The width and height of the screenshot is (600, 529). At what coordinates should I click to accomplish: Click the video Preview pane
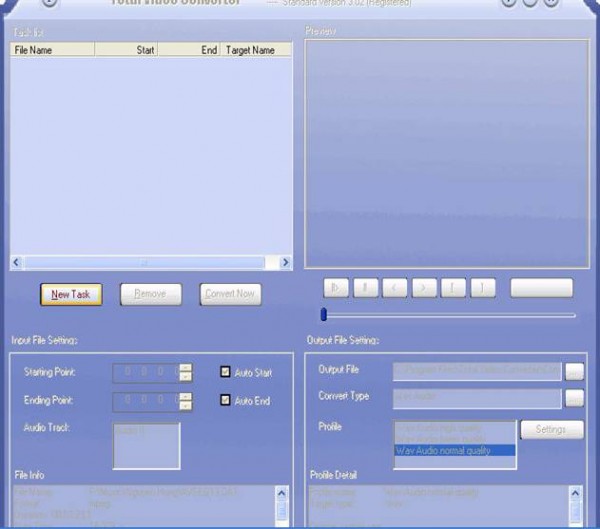point(447,154)
